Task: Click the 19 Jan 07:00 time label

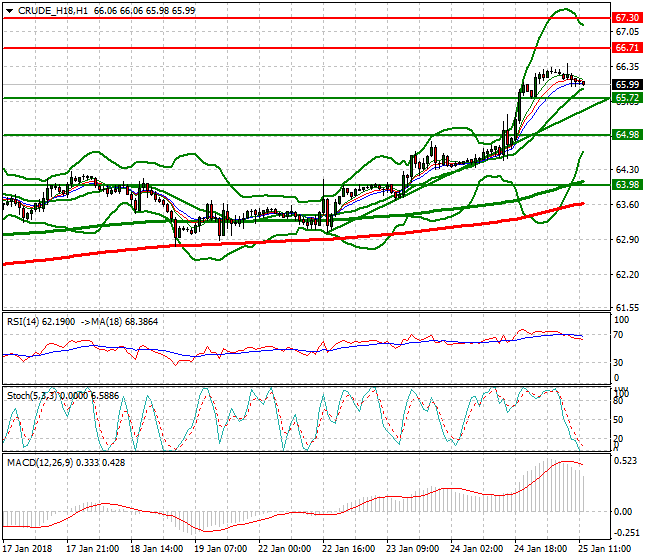Action: (221, 549)
